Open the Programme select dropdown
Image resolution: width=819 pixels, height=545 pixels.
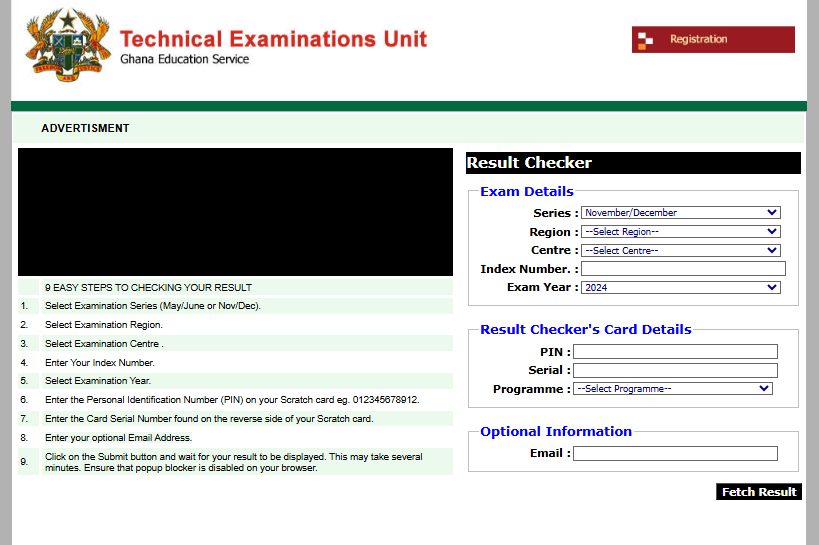tap(673, 389)
